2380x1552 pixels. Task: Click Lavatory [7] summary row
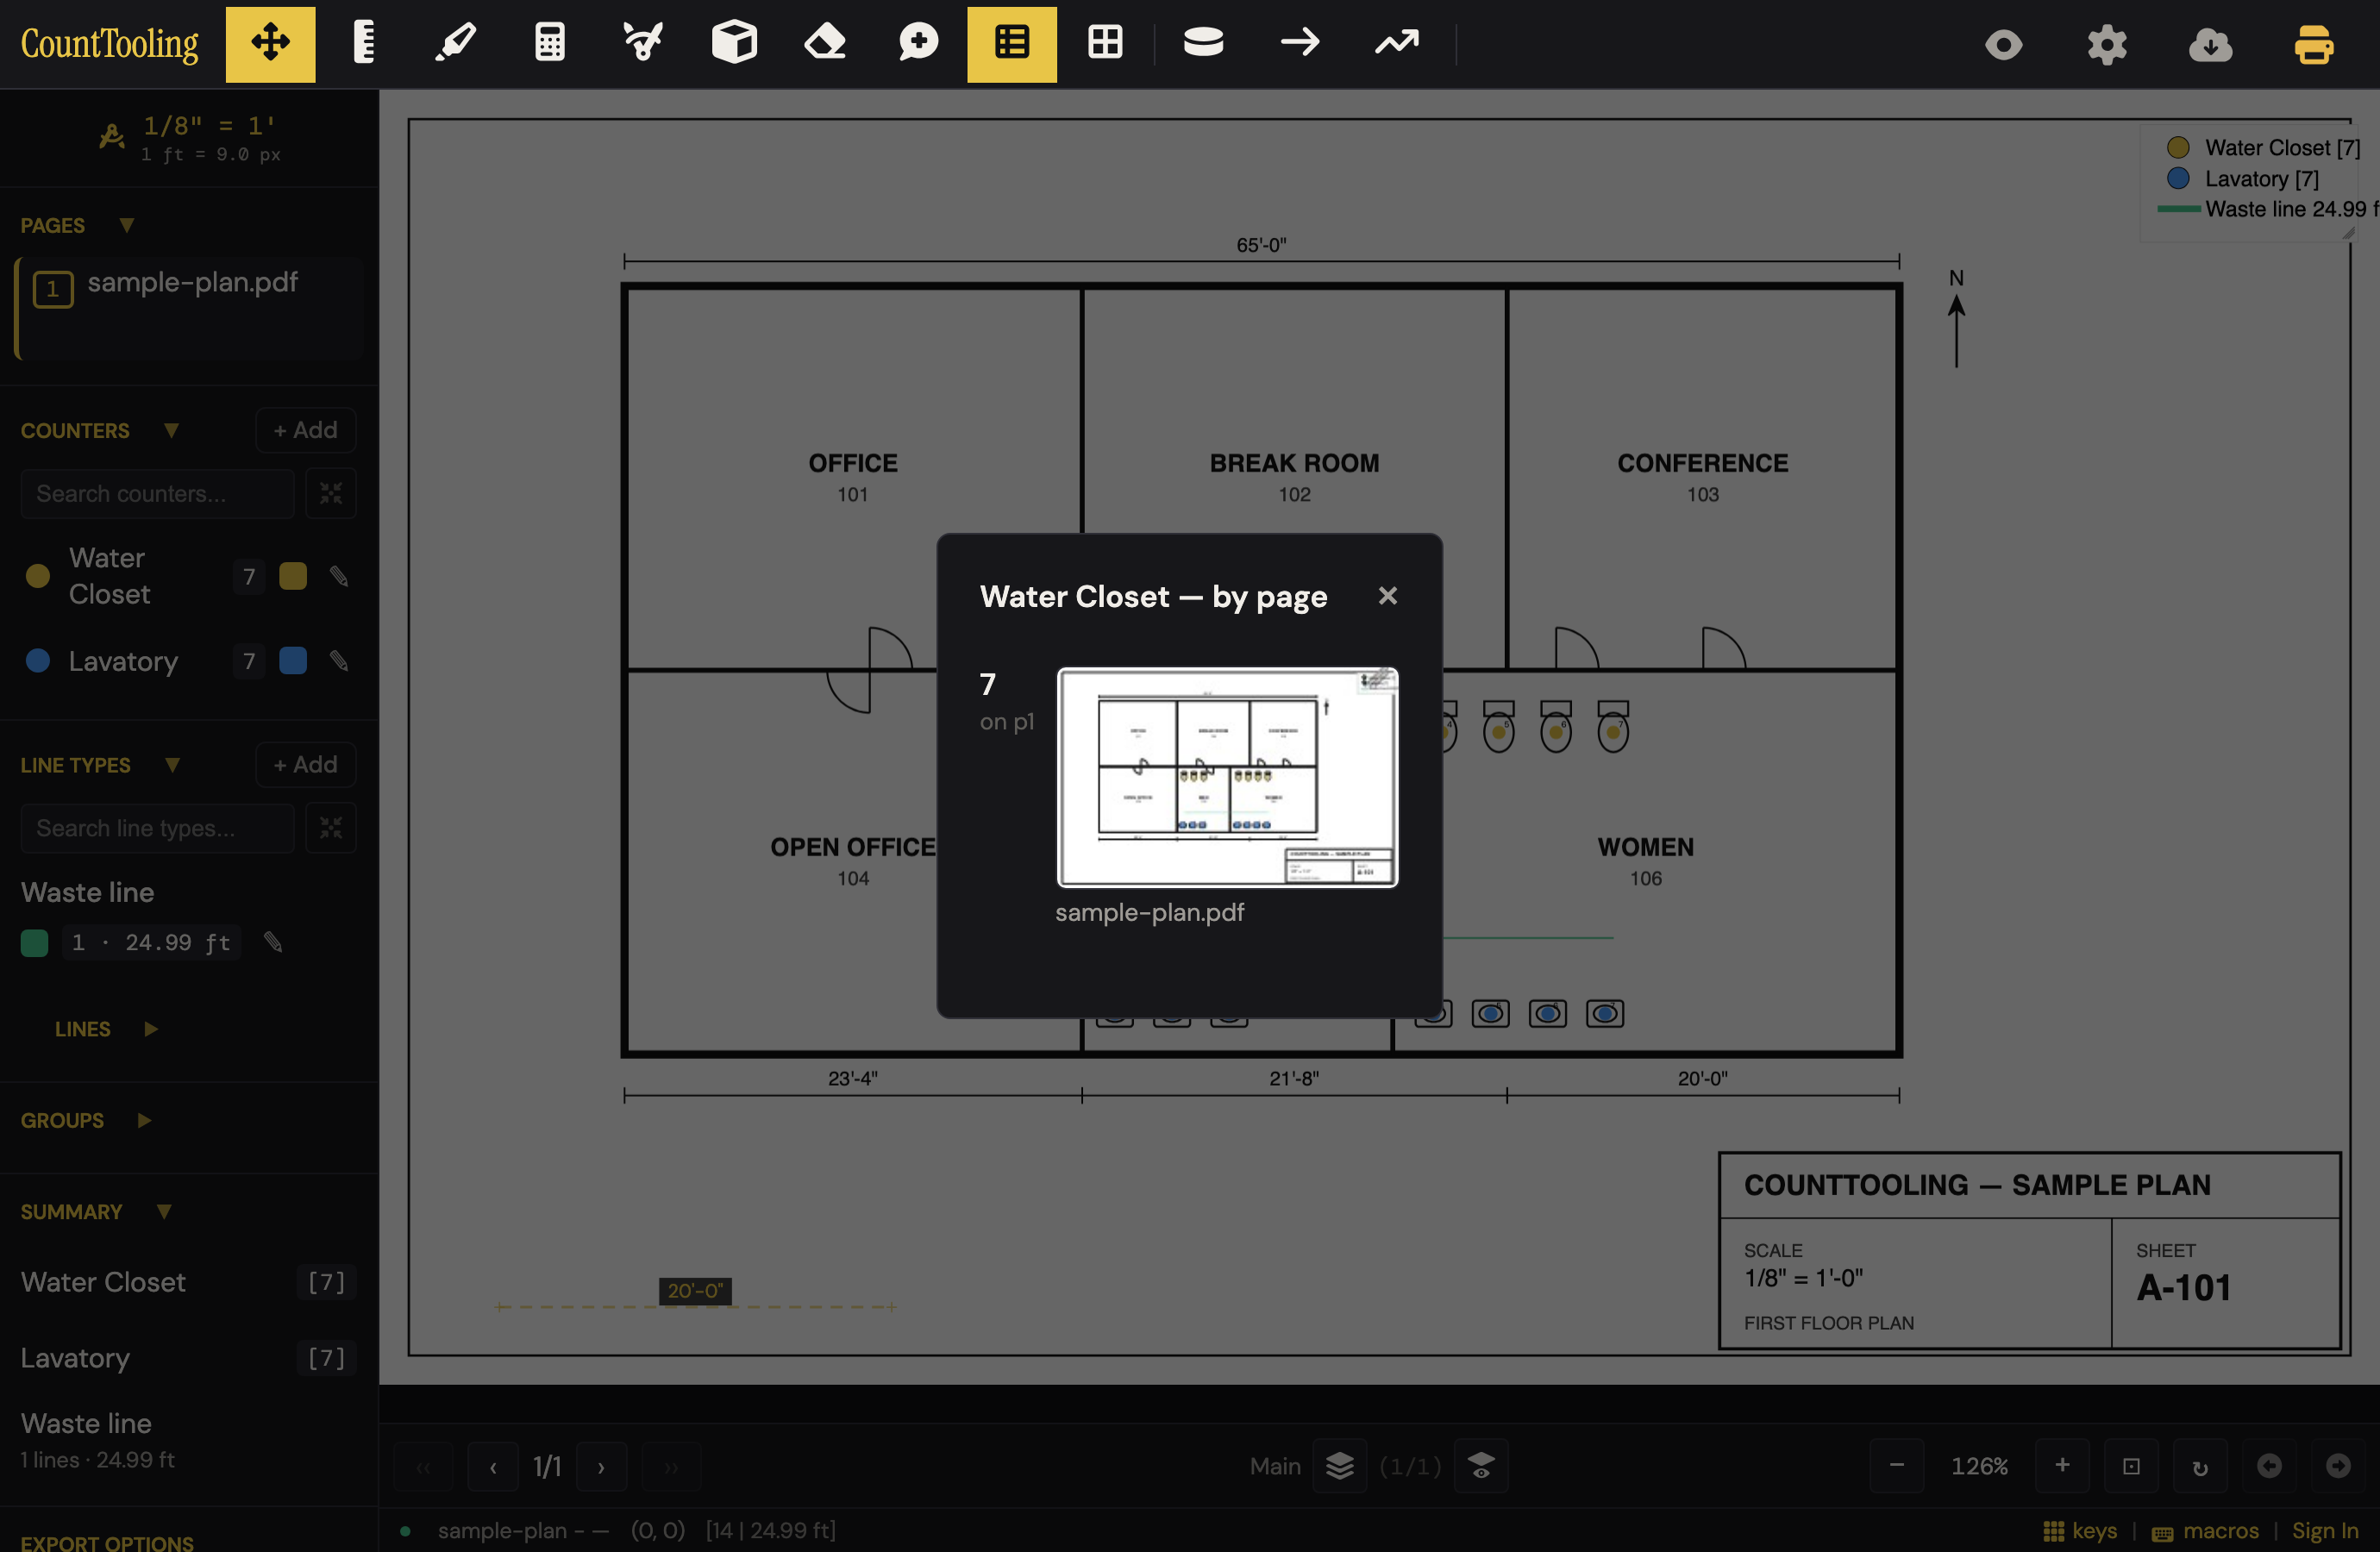tap(189, 1358)
